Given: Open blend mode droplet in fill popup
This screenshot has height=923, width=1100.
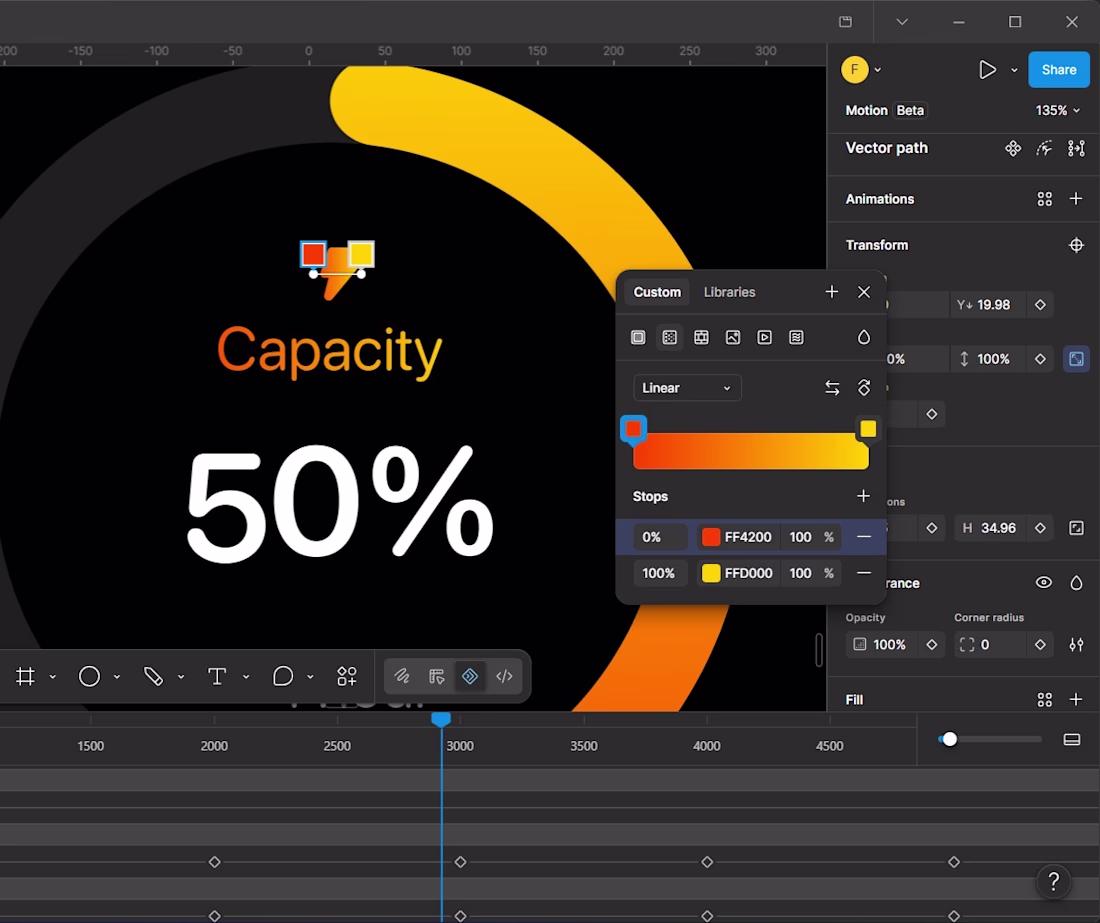Looking at the screenshot, I should pyautogui.click(x=864, y=337).
